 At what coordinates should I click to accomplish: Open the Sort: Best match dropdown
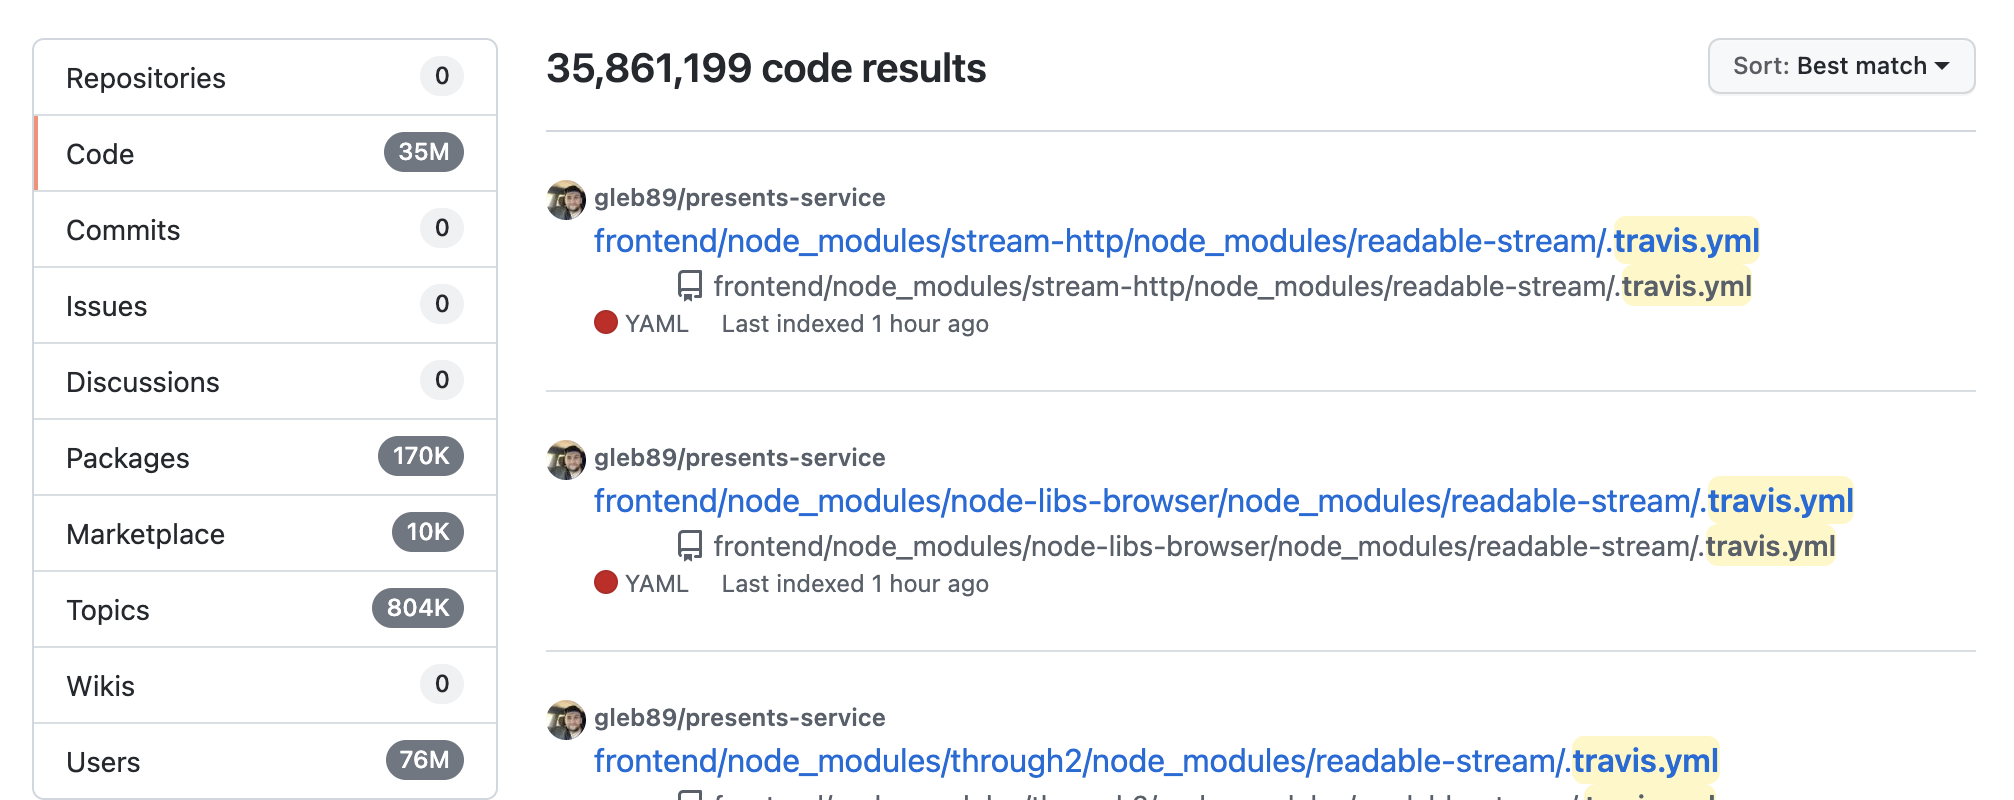1840,66
